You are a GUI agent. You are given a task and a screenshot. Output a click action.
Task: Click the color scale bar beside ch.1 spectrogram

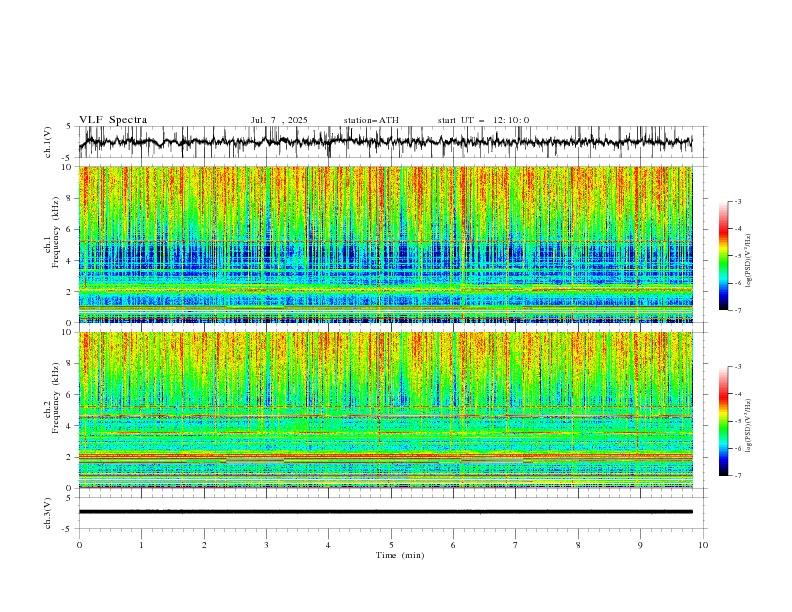click(x=723, y=256)
